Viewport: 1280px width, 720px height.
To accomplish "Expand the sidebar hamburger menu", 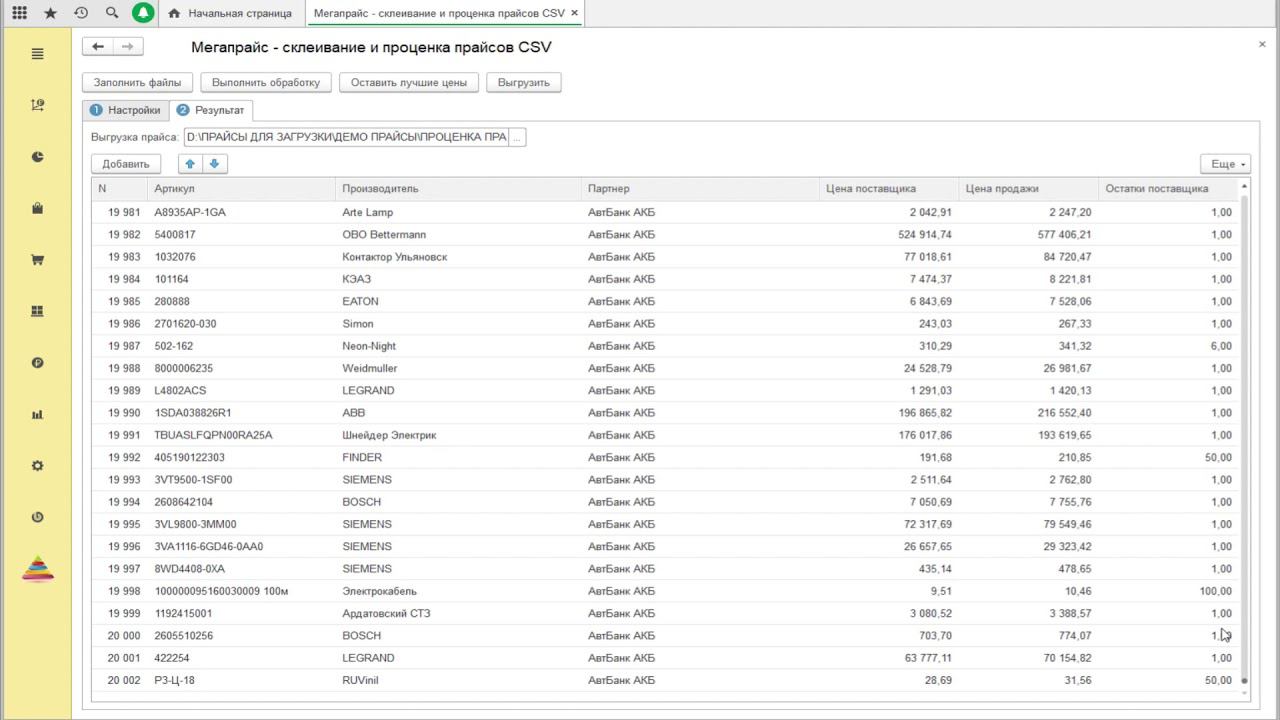I will (x=38, y=54).
